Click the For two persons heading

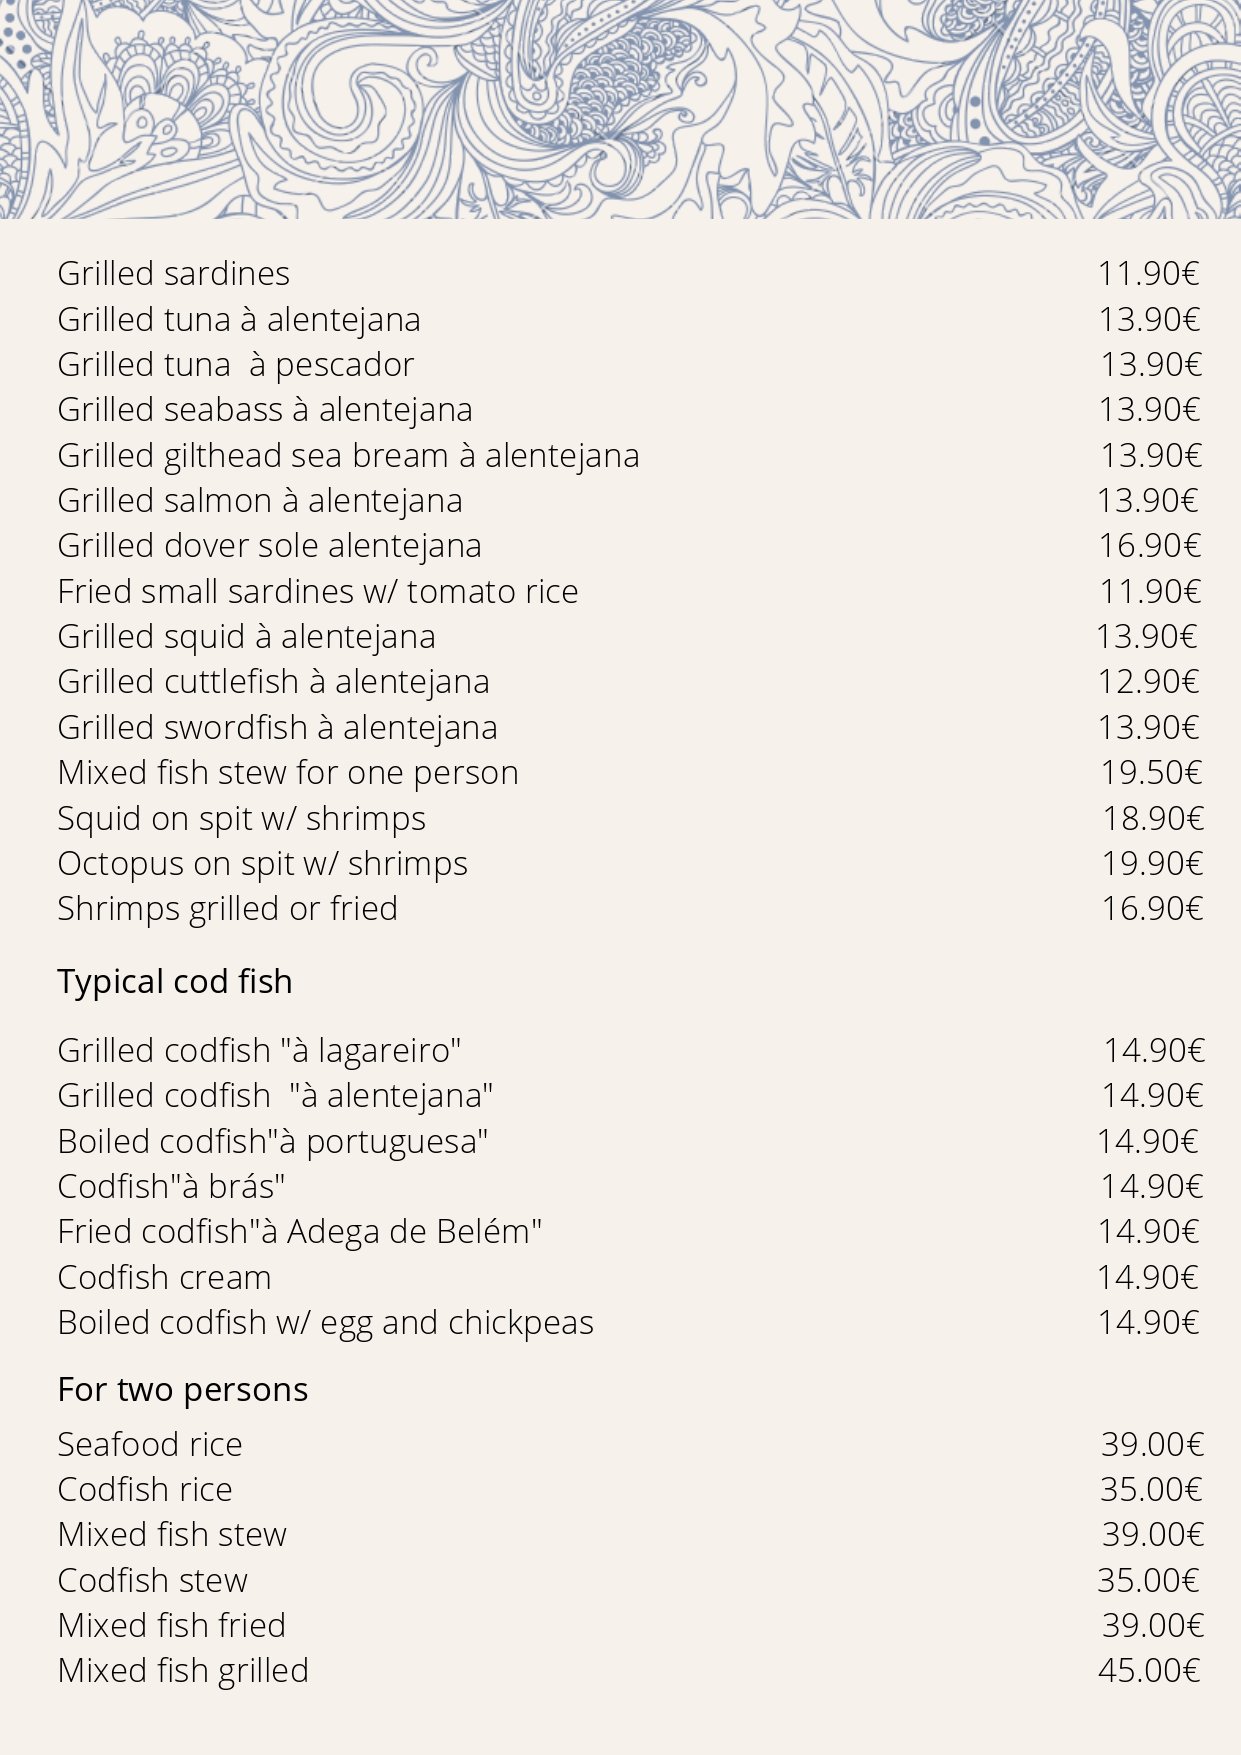[182, 1390]
